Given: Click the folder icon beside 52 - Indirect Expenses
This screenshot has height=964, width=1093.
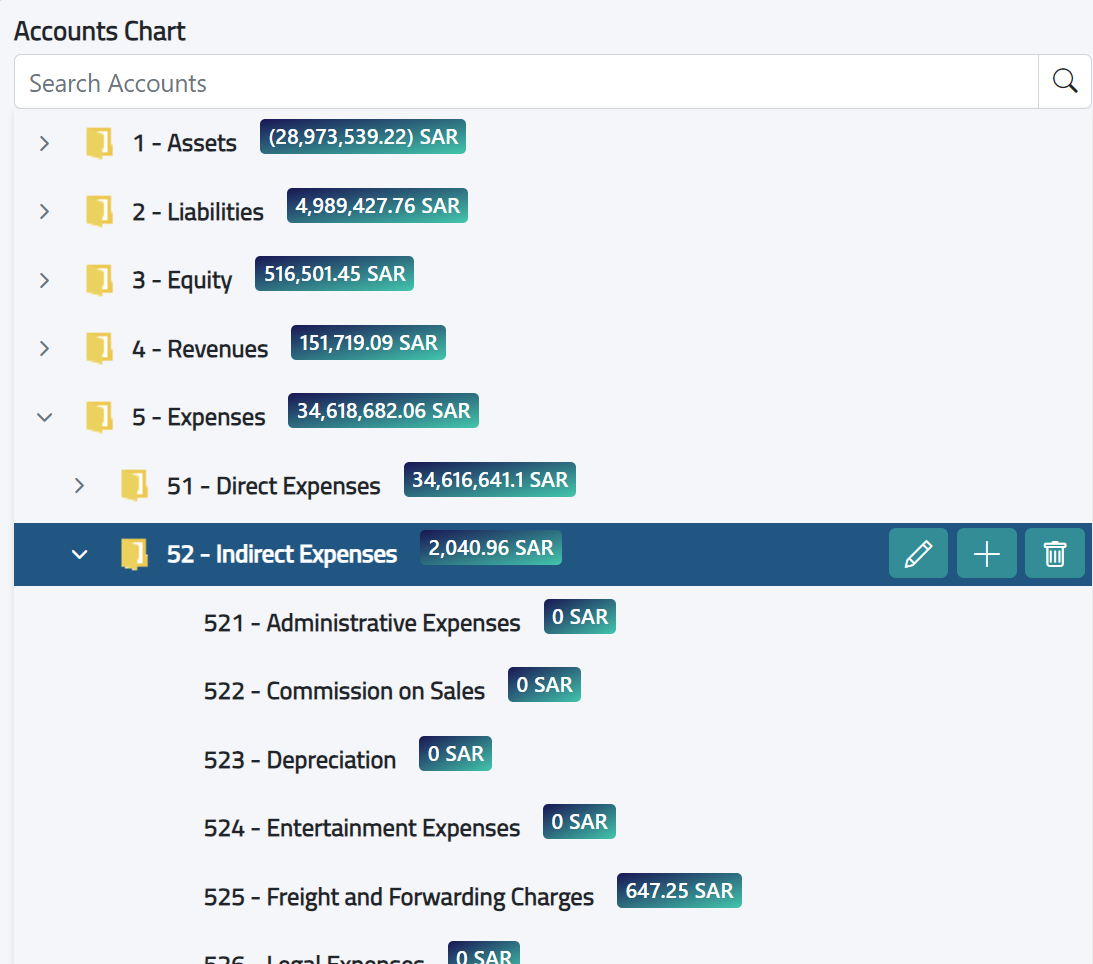Looking at the screenshot, I should tap(134, 554).
